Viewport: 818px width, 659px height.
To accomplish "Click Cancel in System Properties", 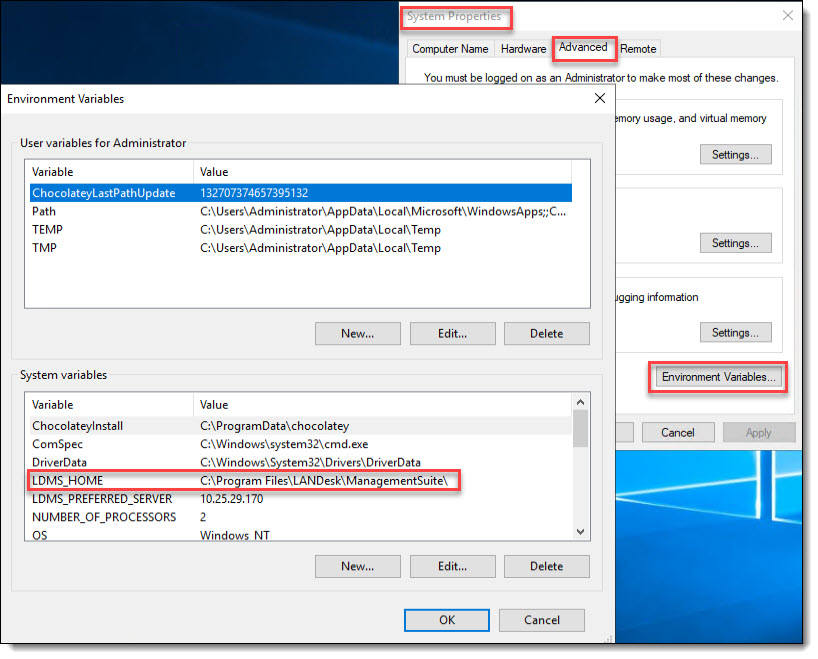I will (x=677, y=432).
